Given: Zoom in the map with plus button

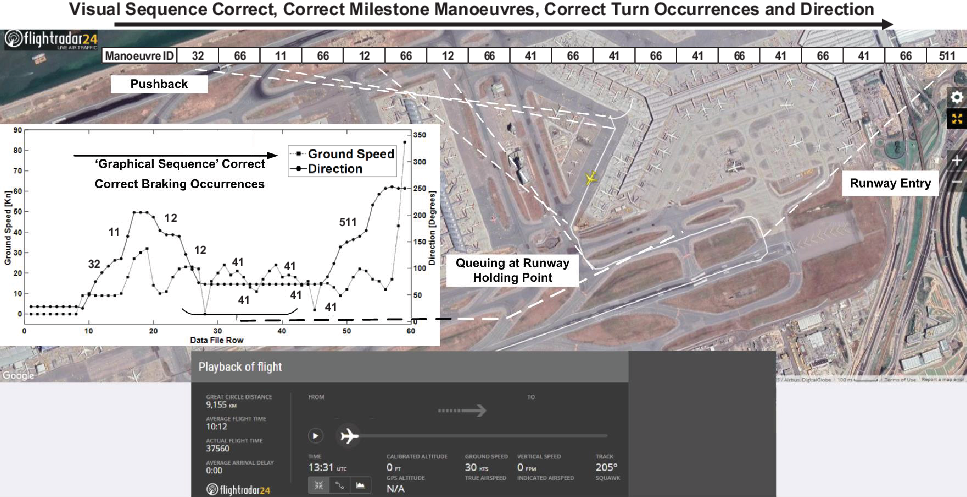Looking at the screenshot, I should (956, 160).
